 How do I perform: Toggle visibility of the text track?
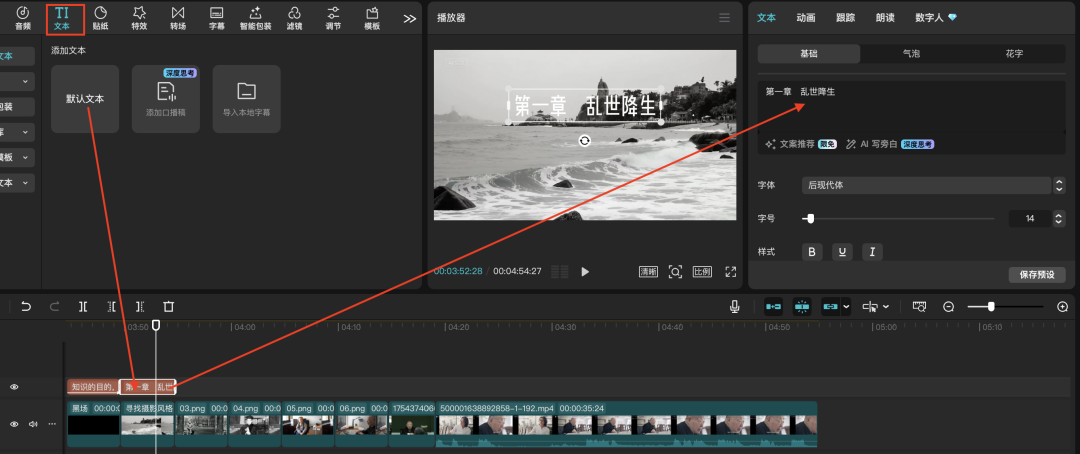point(14,387)
